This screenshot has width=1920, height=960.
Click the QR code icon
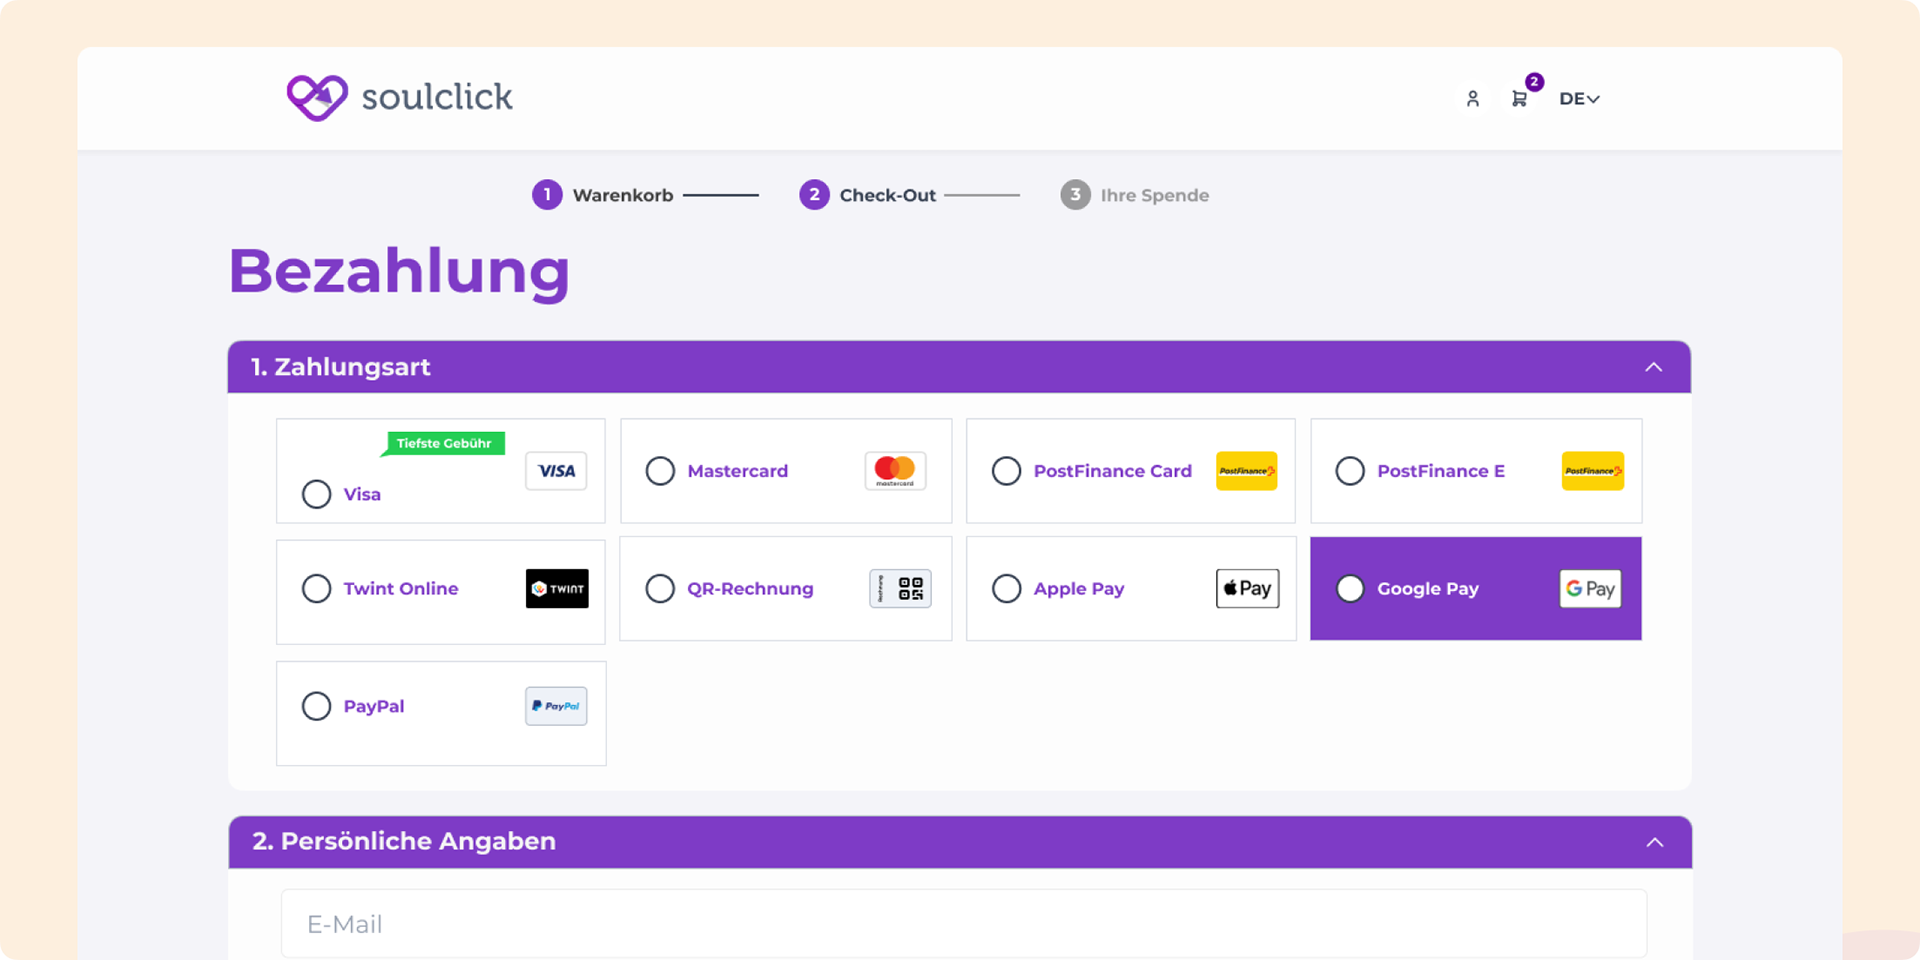(x=900, y=588)
